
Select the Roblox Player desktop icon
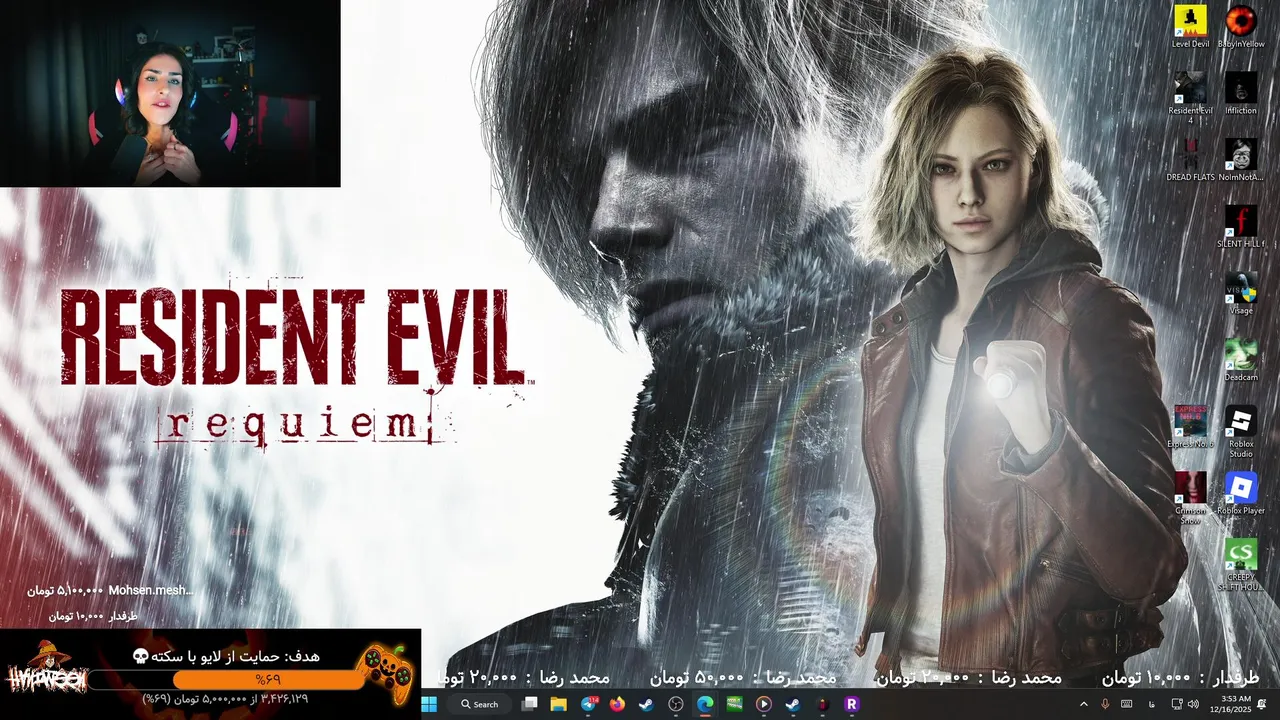tap(1241, 494)
